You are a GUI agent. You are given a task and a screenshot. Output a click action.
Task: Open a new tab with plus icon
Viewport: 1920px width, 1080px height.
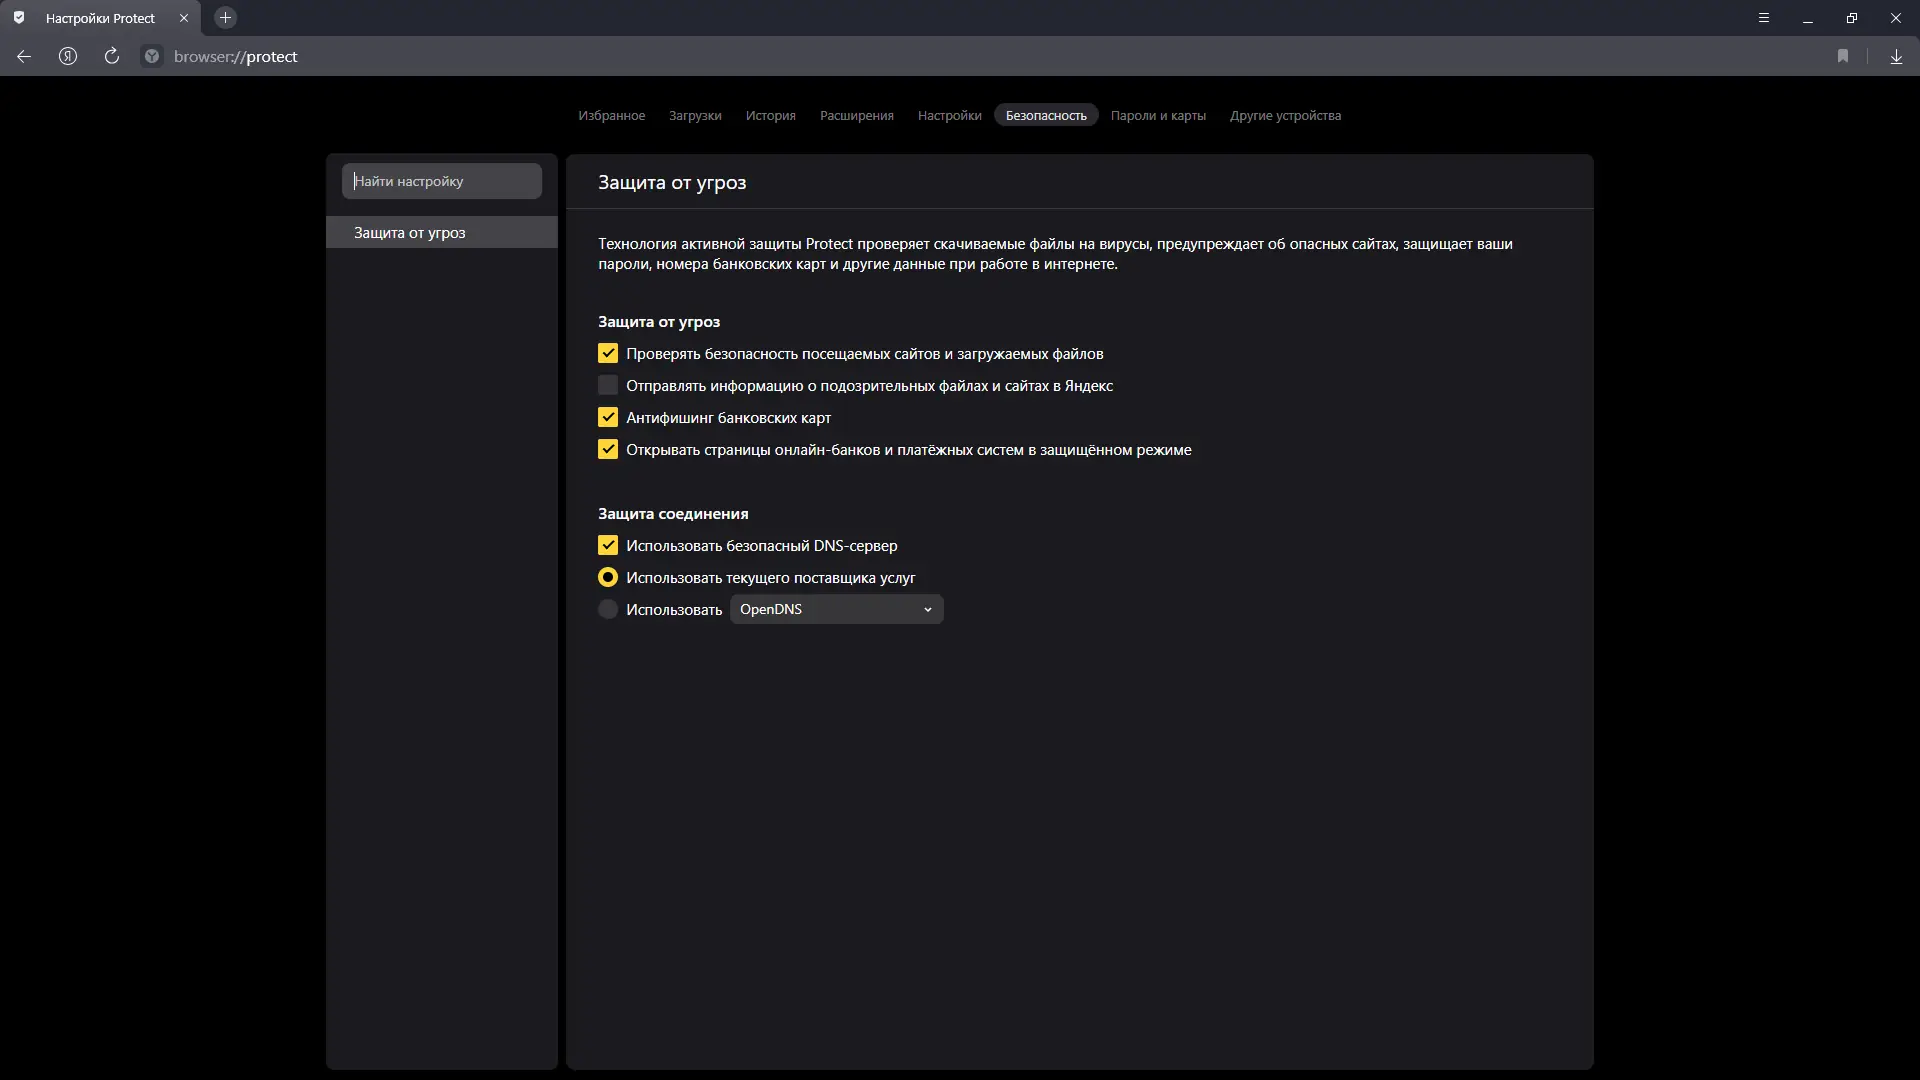point(225,18)
